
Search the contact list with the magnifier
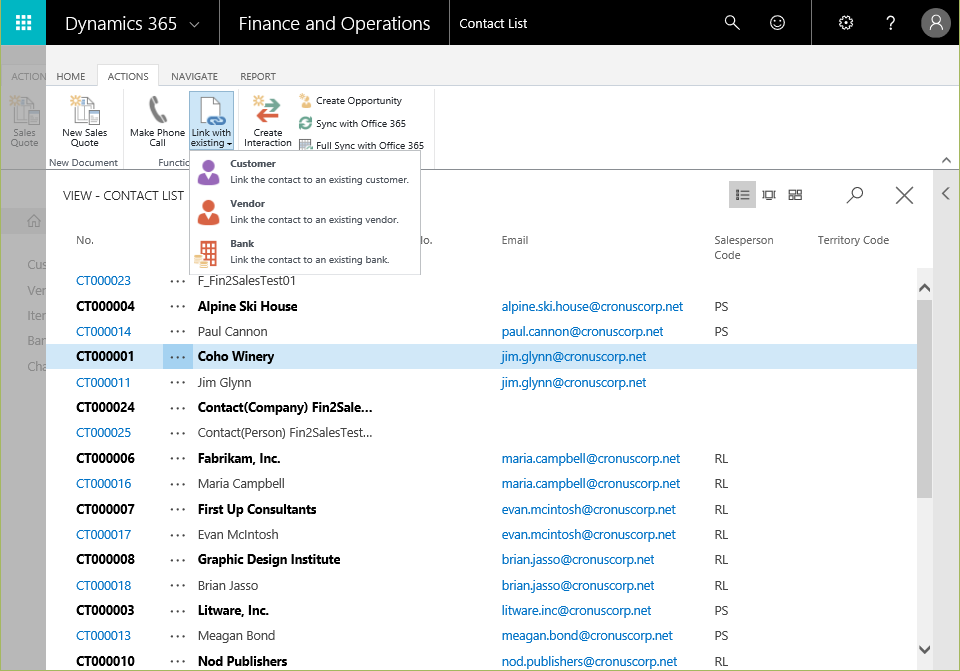click(x=855, y=195)
